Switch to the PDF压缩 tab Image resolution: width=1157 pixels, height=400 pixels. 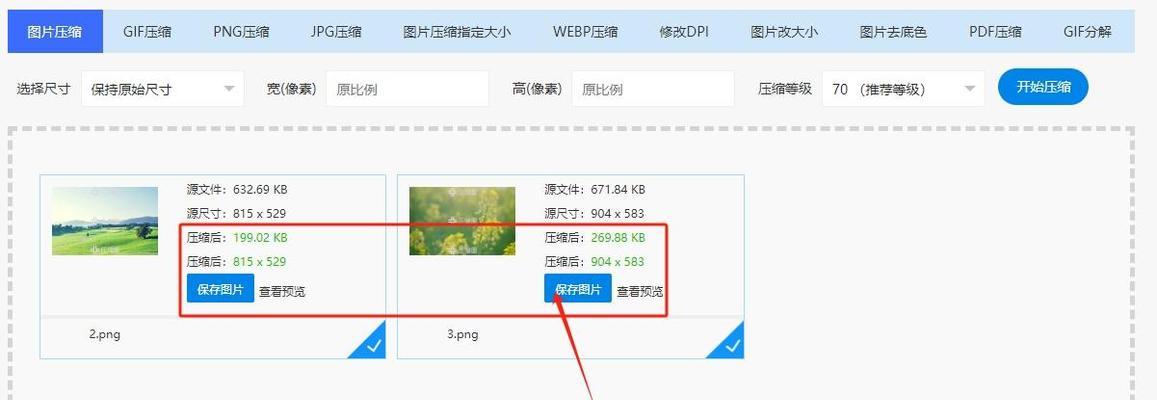[995, 32]
